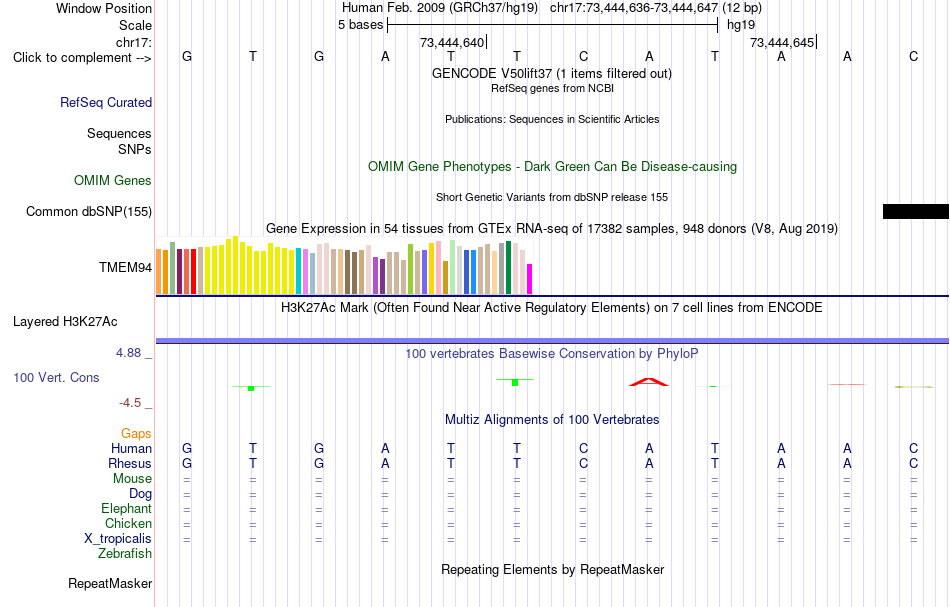Image resolution: width=950 pixels, height=607 pixels.
Task: Click the magenta last bar of GTEx chart
Action: pyautogui.click(x=530, y=279)
